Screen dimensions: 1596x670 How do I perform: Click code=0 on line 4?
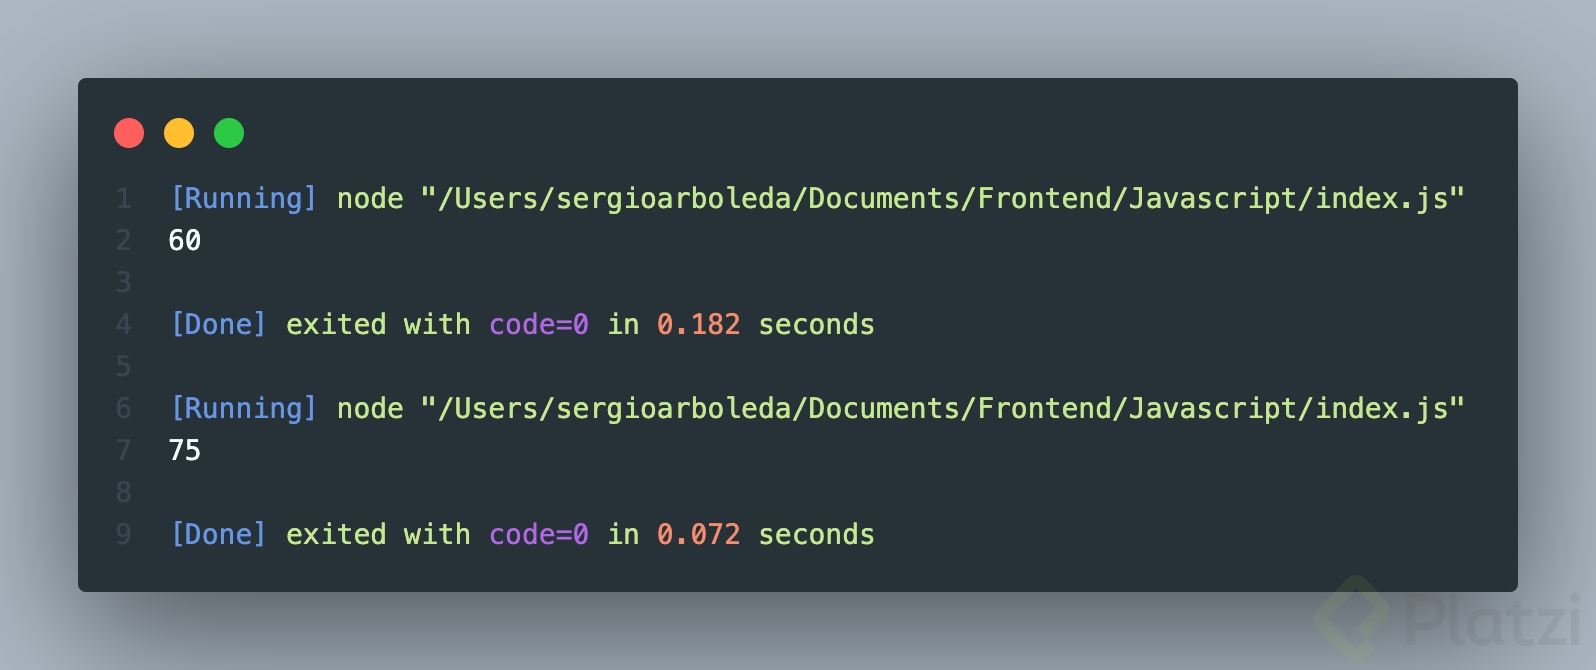coord(539,324)
